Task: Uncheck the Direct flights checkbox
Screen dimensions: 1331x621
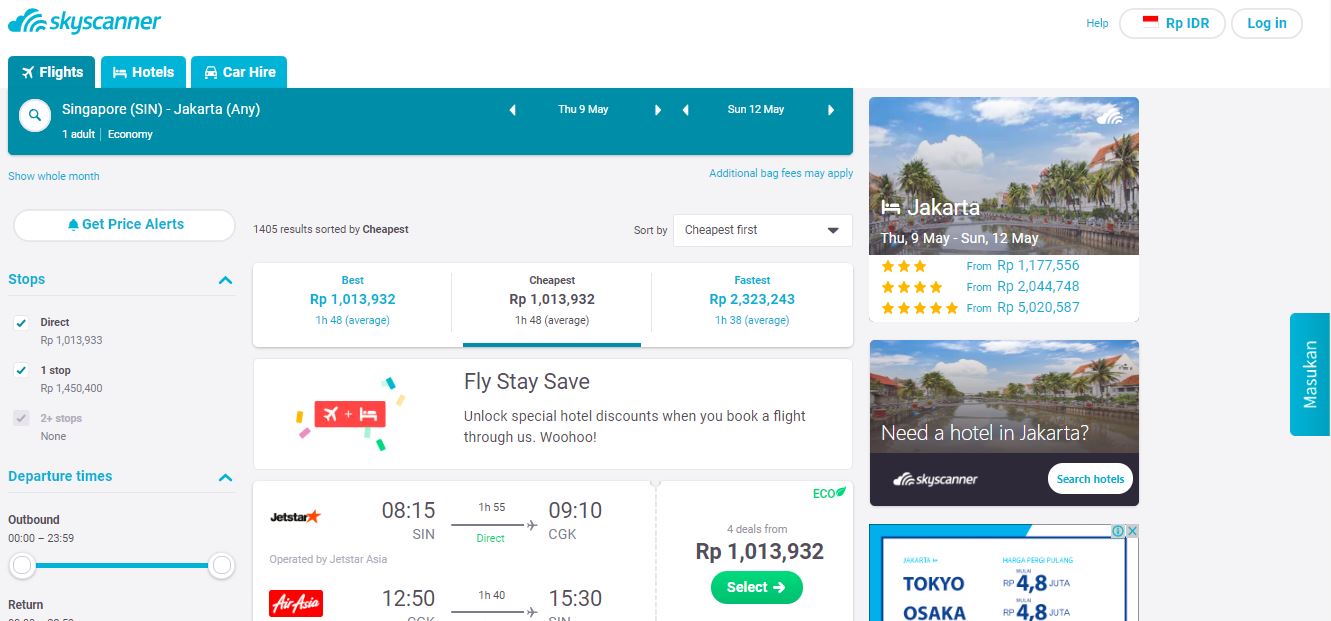Action: point(21,323)
